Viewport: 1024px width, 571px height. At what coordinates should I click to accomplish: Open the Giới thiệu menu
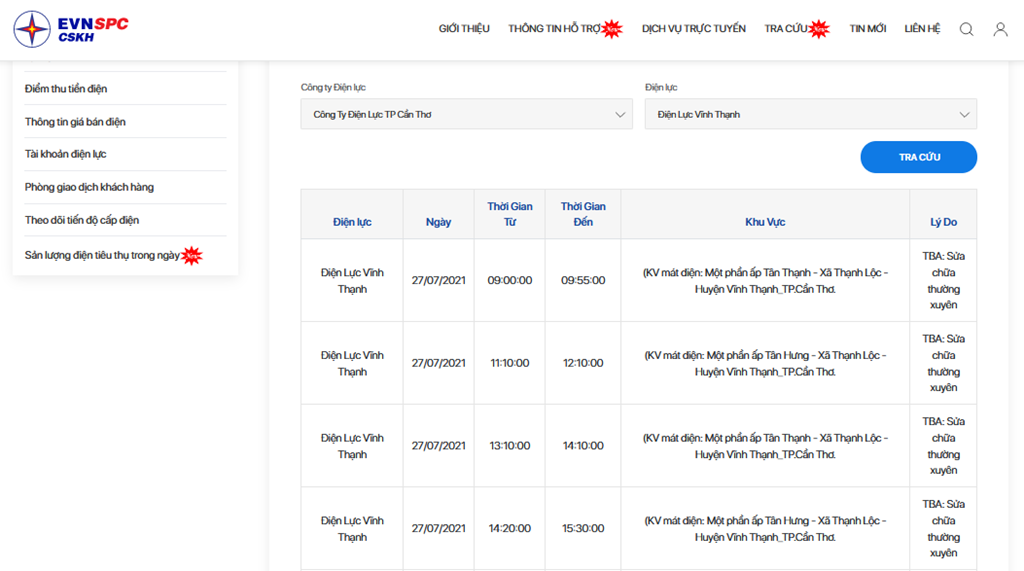tap(464, 29)
